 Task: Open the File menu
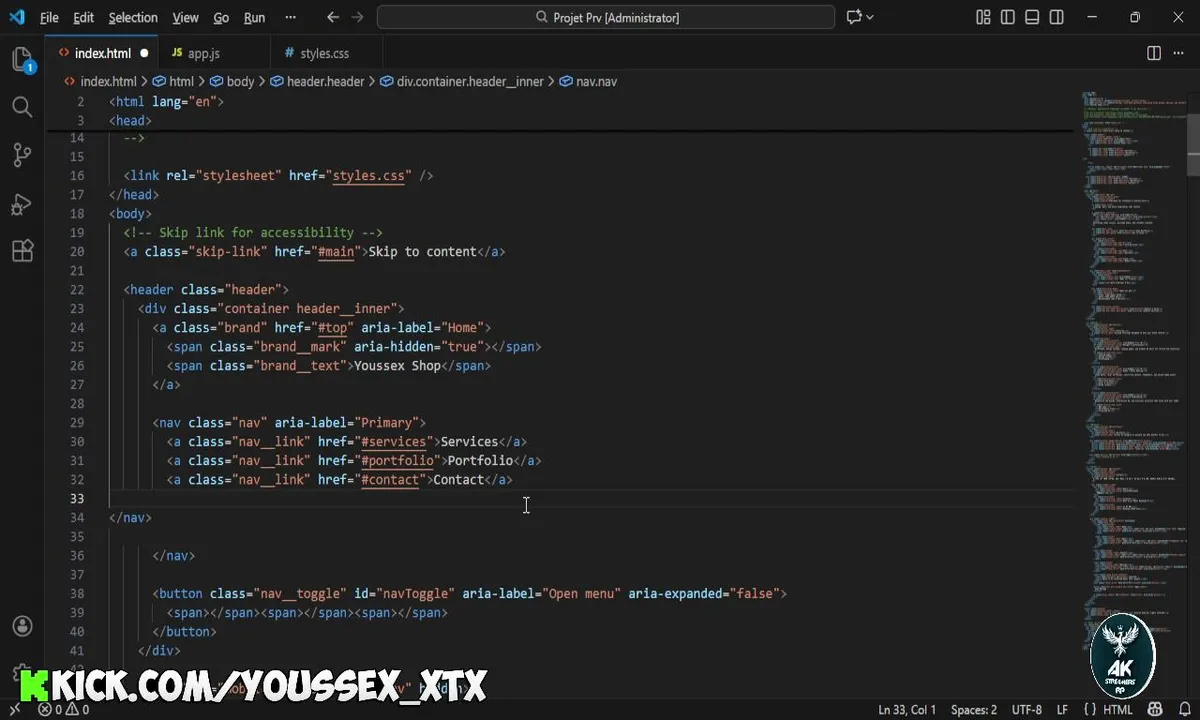(x=49, y=17)
